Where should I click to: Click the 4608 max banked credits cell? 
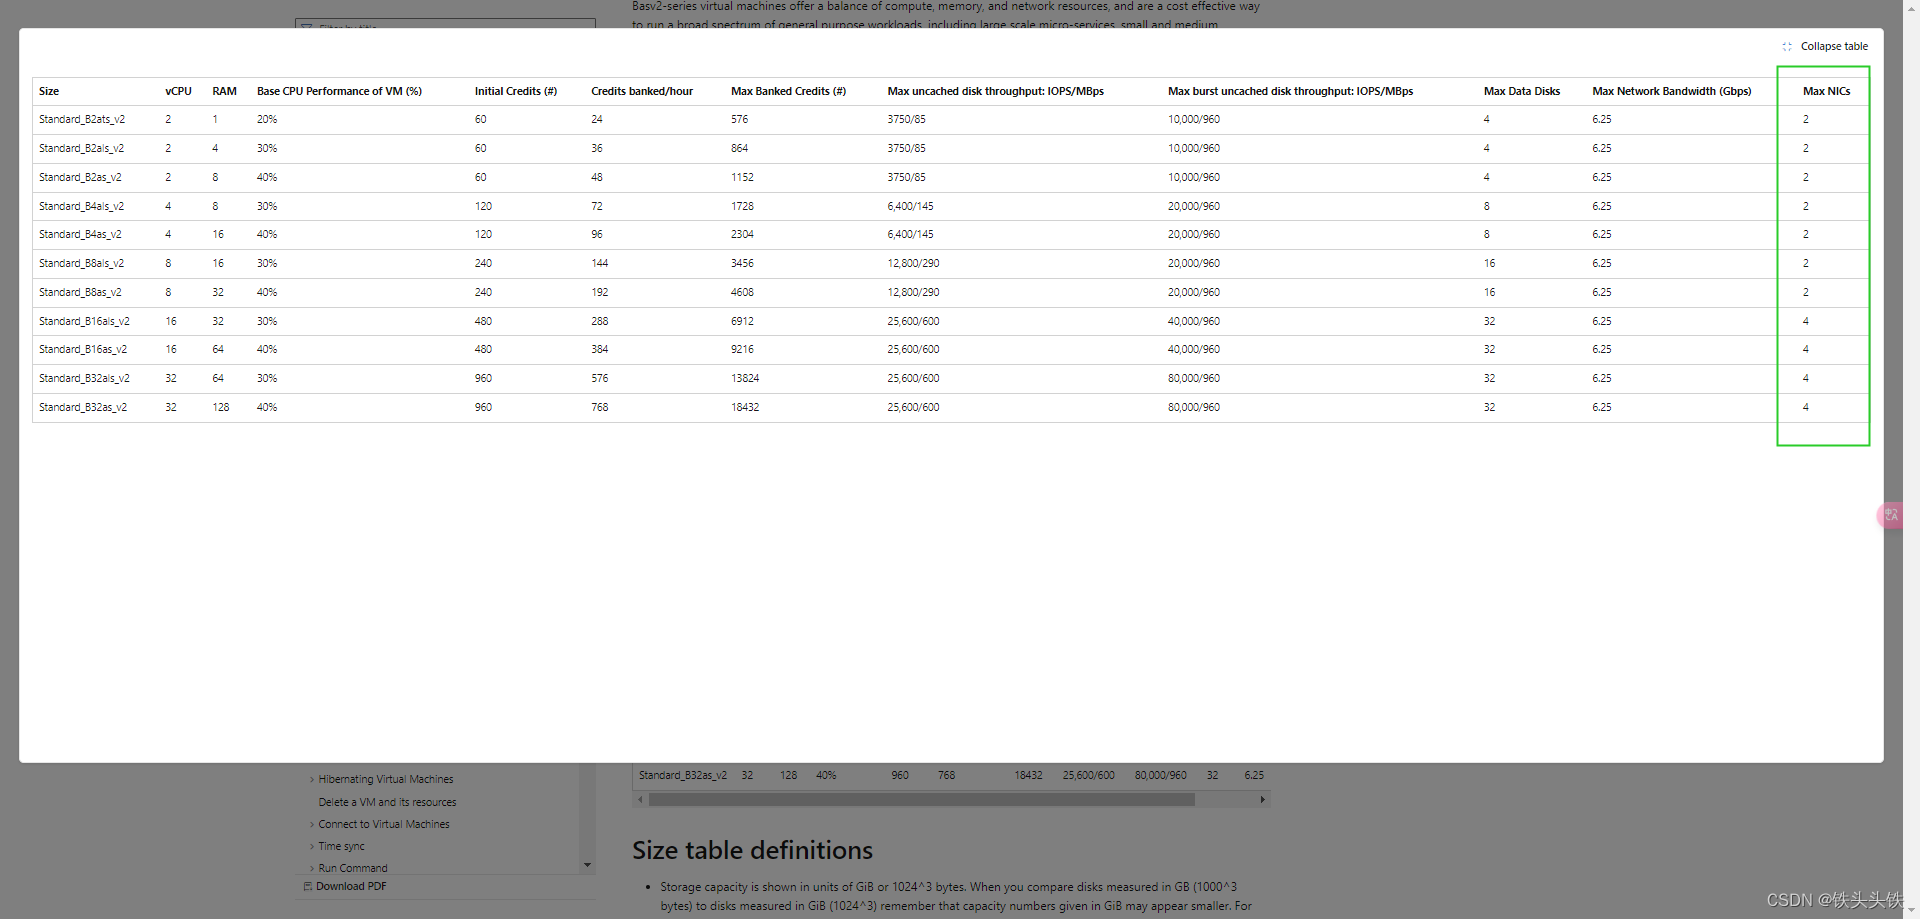(742, 292)
